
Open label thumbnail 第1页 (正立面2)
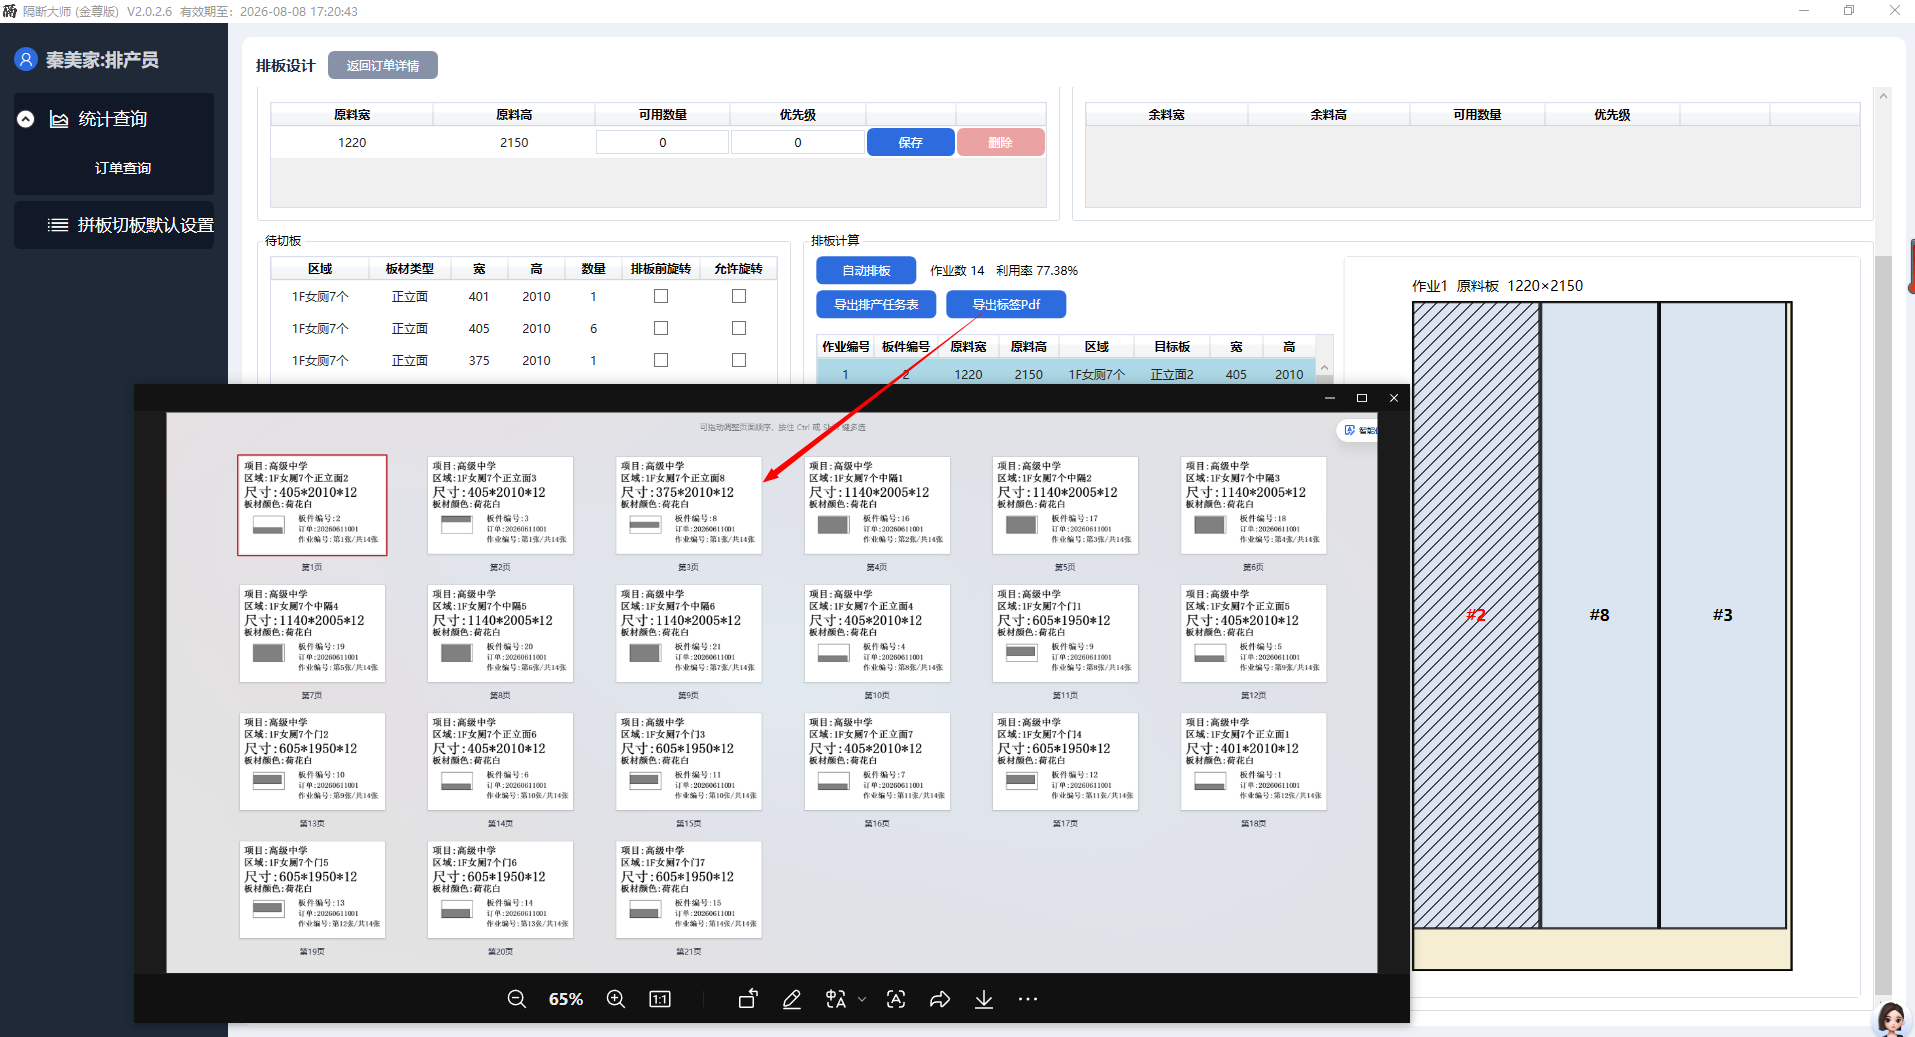point(312,505)
